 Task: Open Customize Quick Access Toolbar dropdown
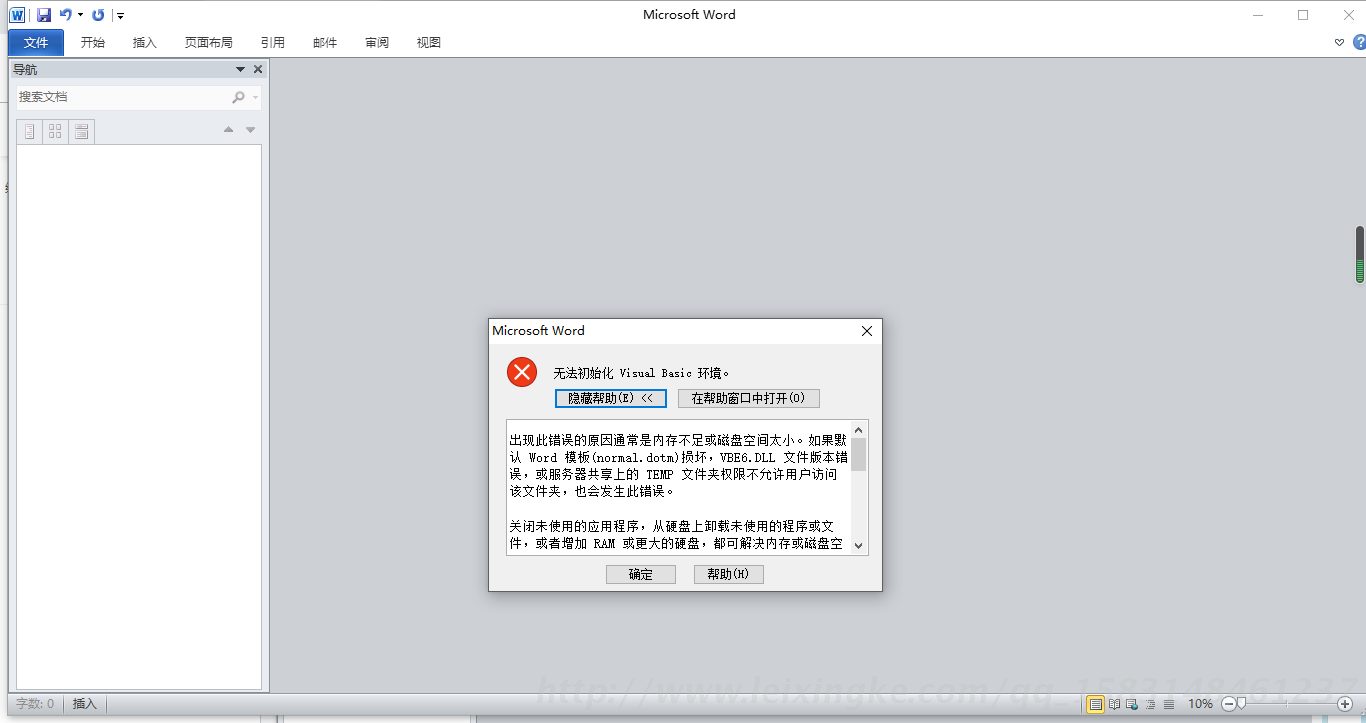(120, 16)
